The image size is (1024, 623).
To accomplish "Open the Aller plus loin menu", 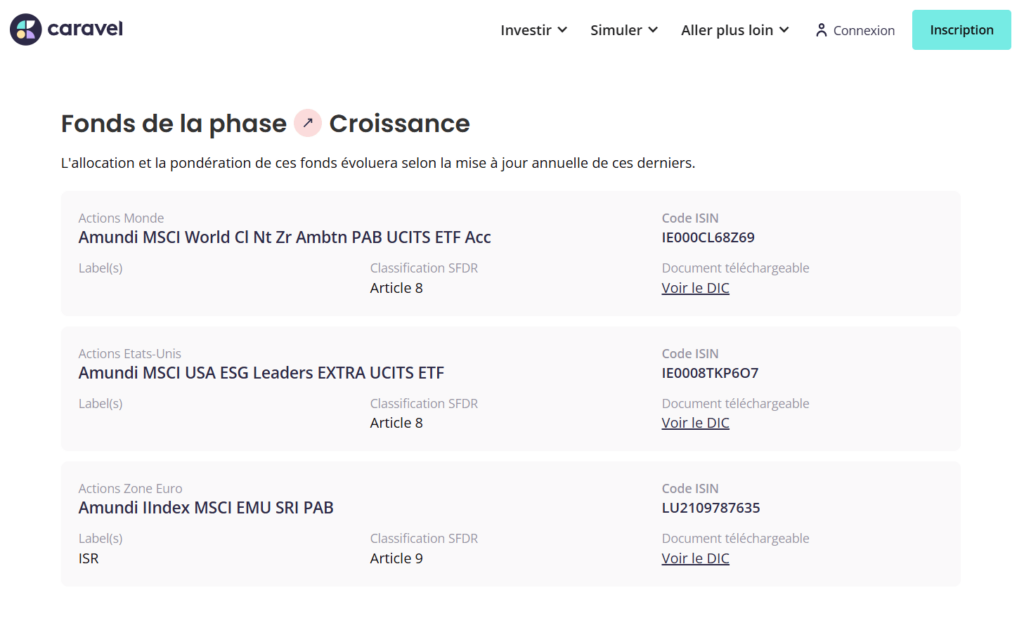I will coord(735,30).
